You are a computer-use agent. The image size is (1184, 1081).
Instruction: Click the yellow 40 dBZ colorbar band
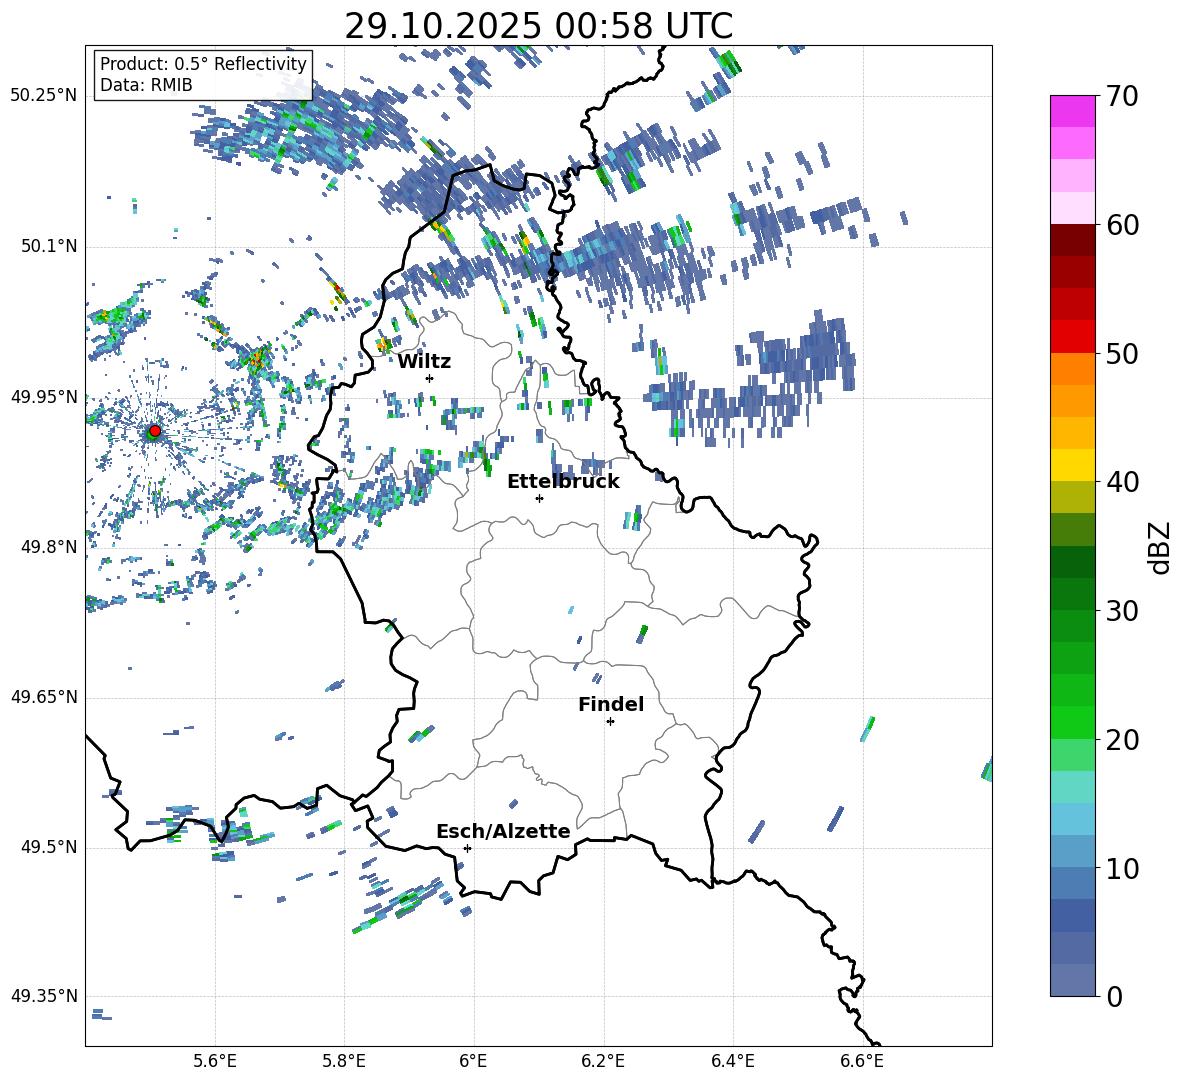pyautogui.click(x=1072, y=465)
